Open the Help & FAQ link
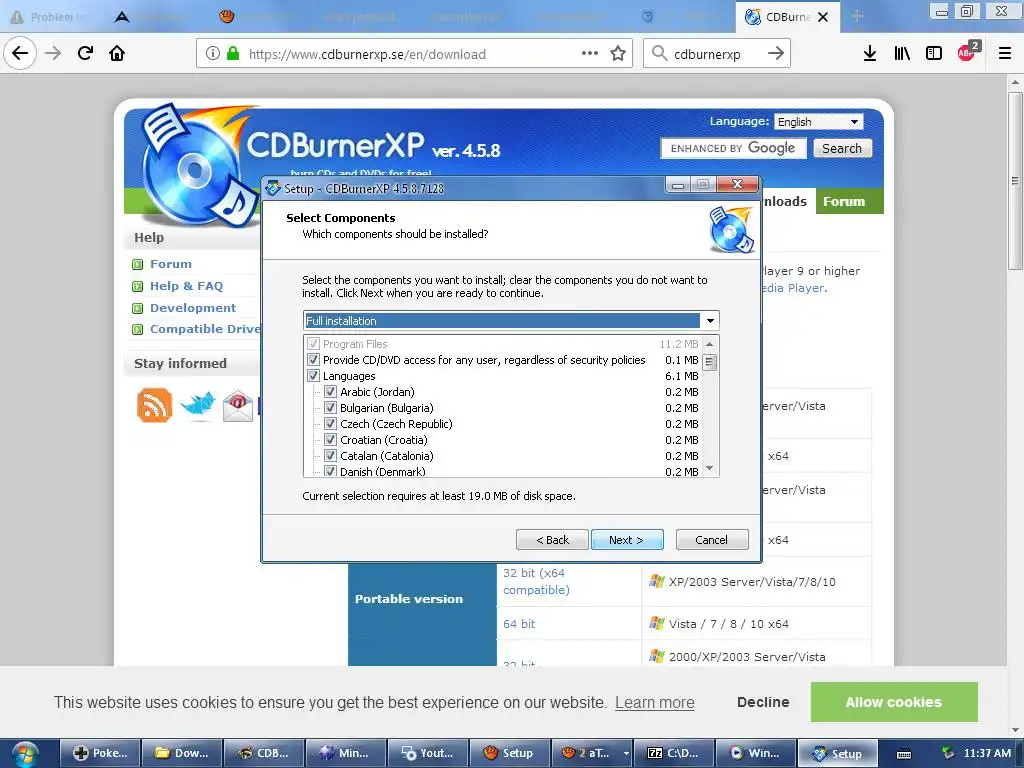Image resolution: width=1024 pixels, height=768 pixels. coord(186,286)
